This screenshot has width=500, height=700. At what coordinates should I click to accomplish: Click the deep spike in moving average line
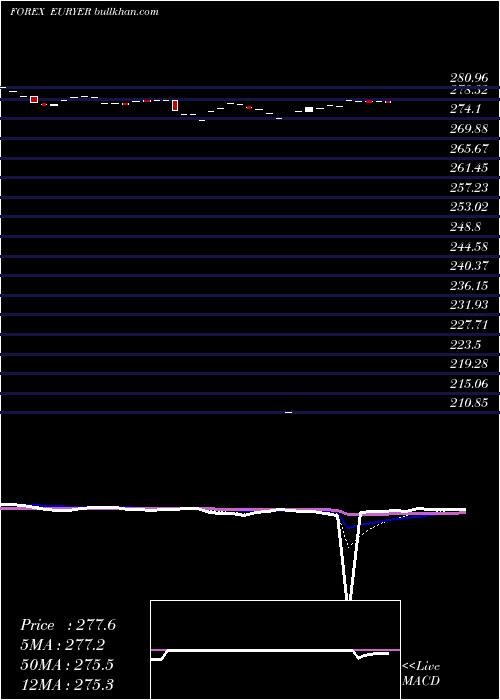349,558
